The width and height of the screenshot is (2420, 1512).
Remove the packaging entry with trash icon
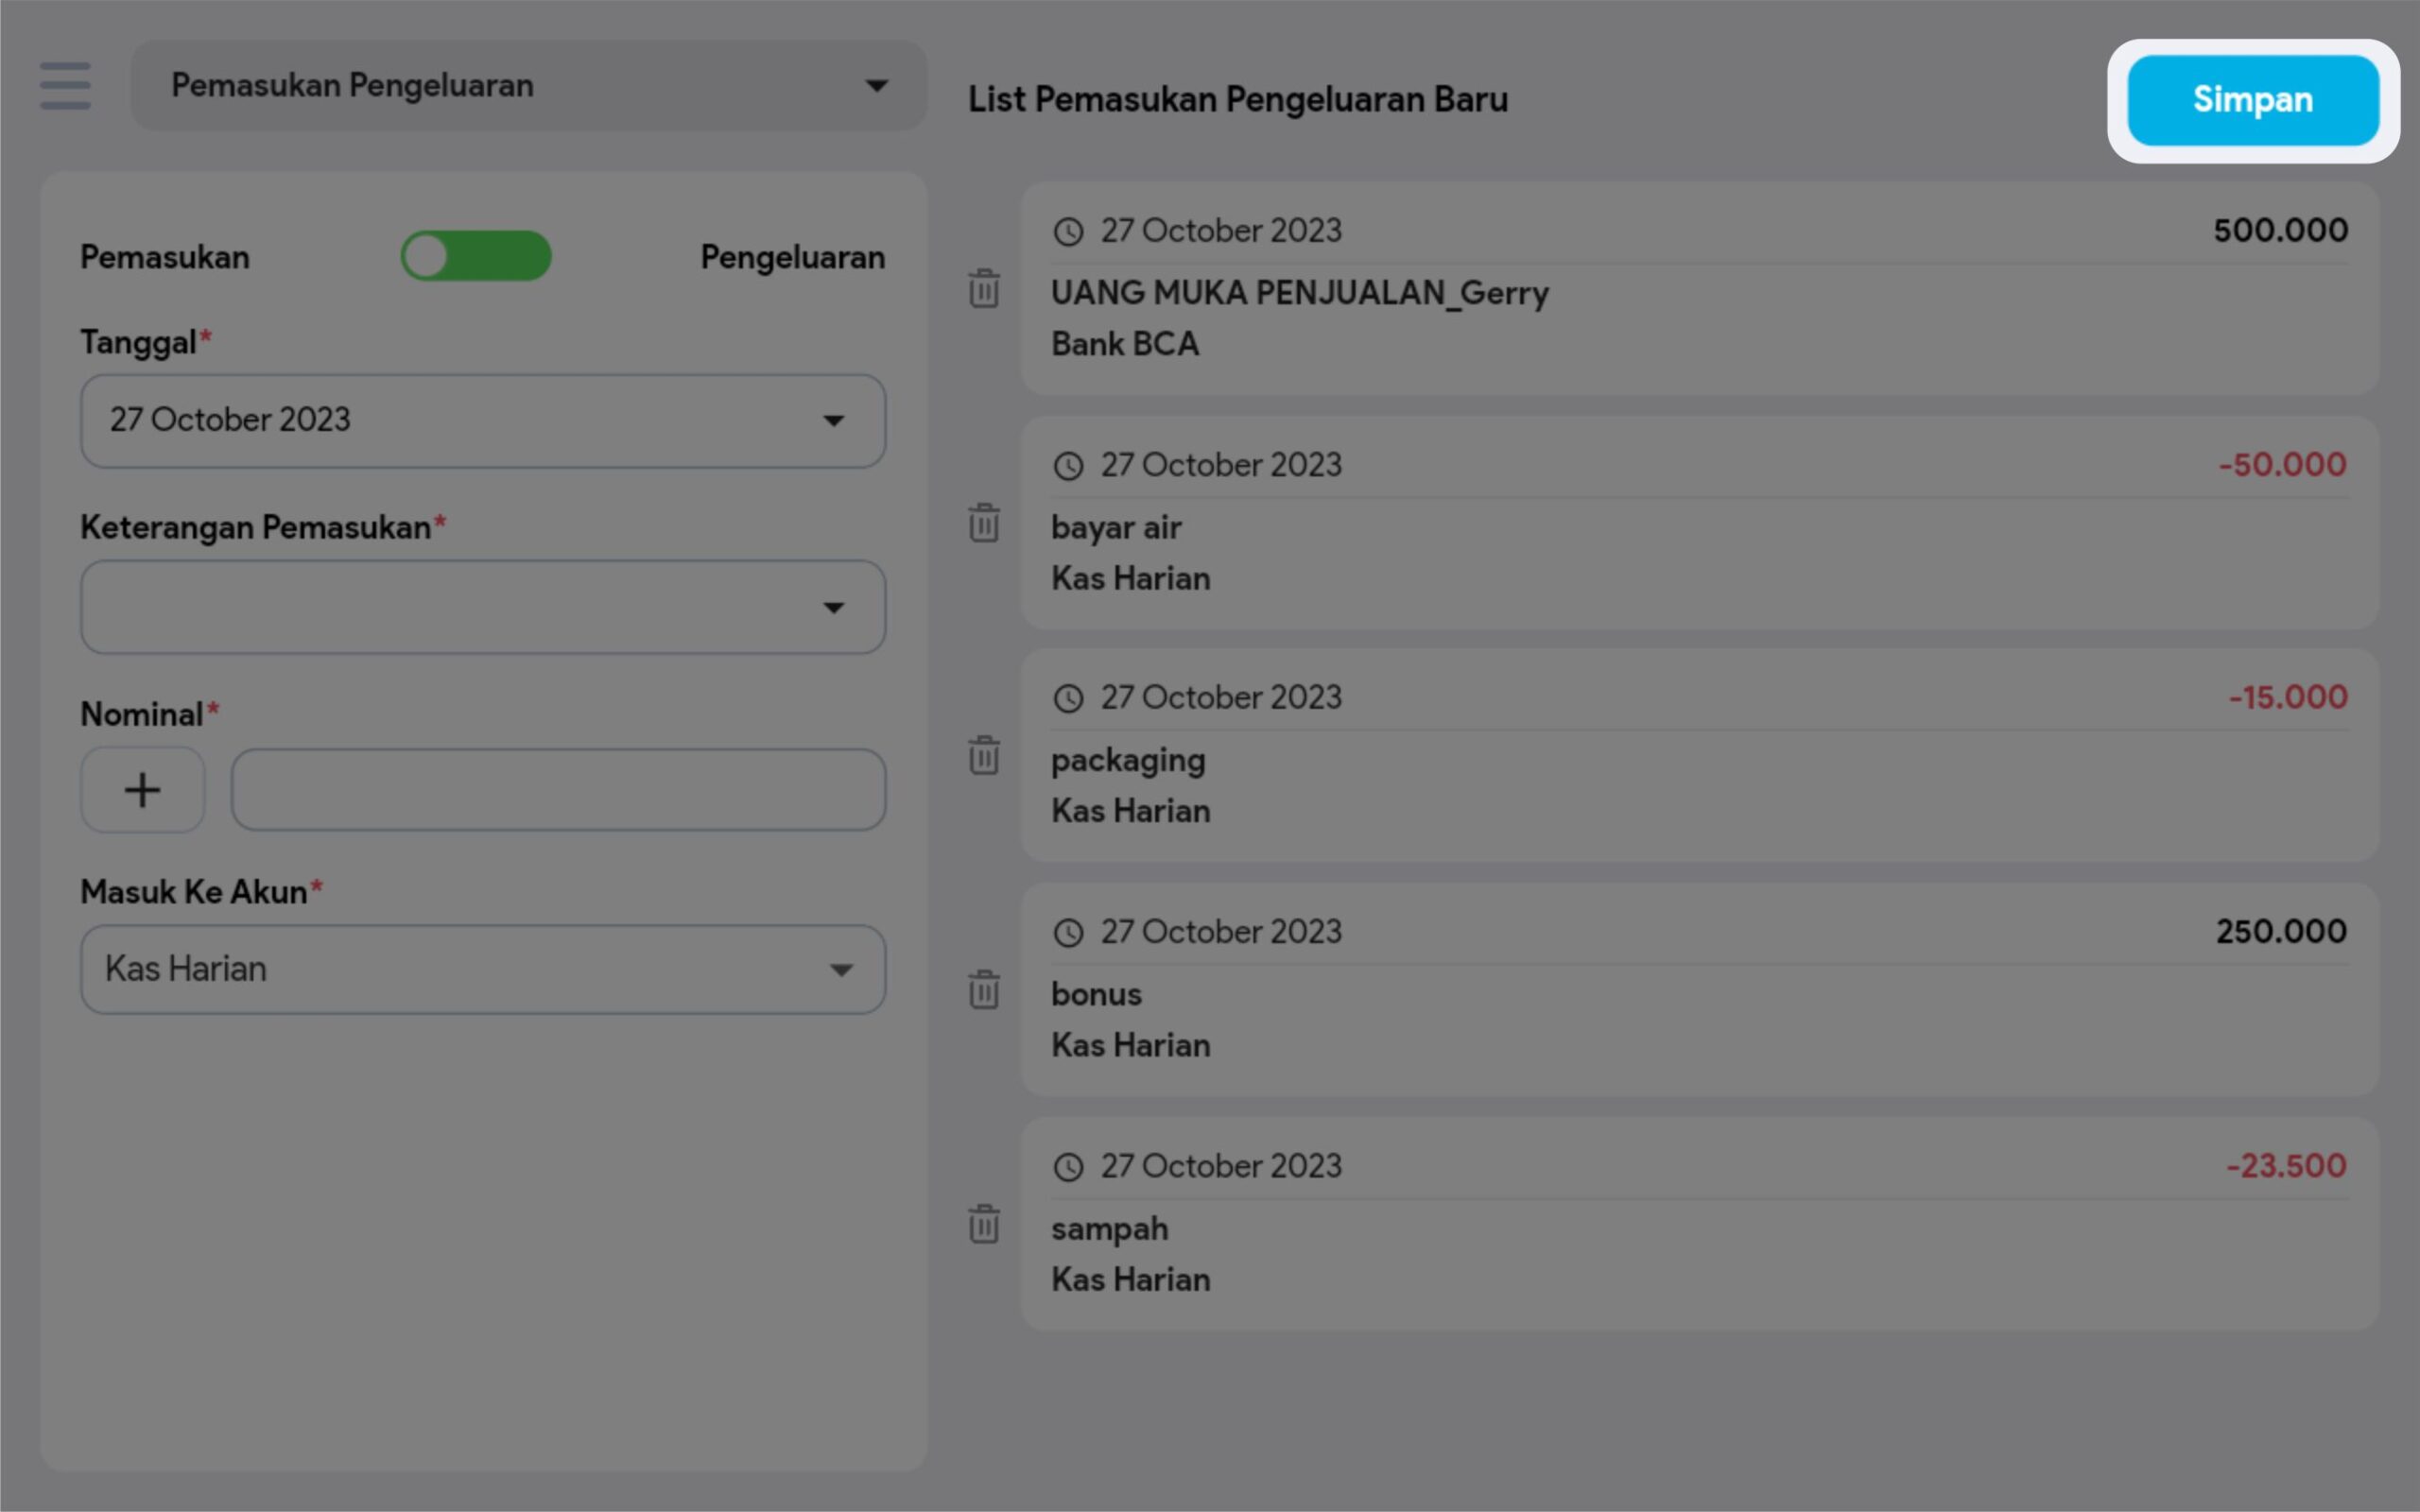tap(983, 756)
